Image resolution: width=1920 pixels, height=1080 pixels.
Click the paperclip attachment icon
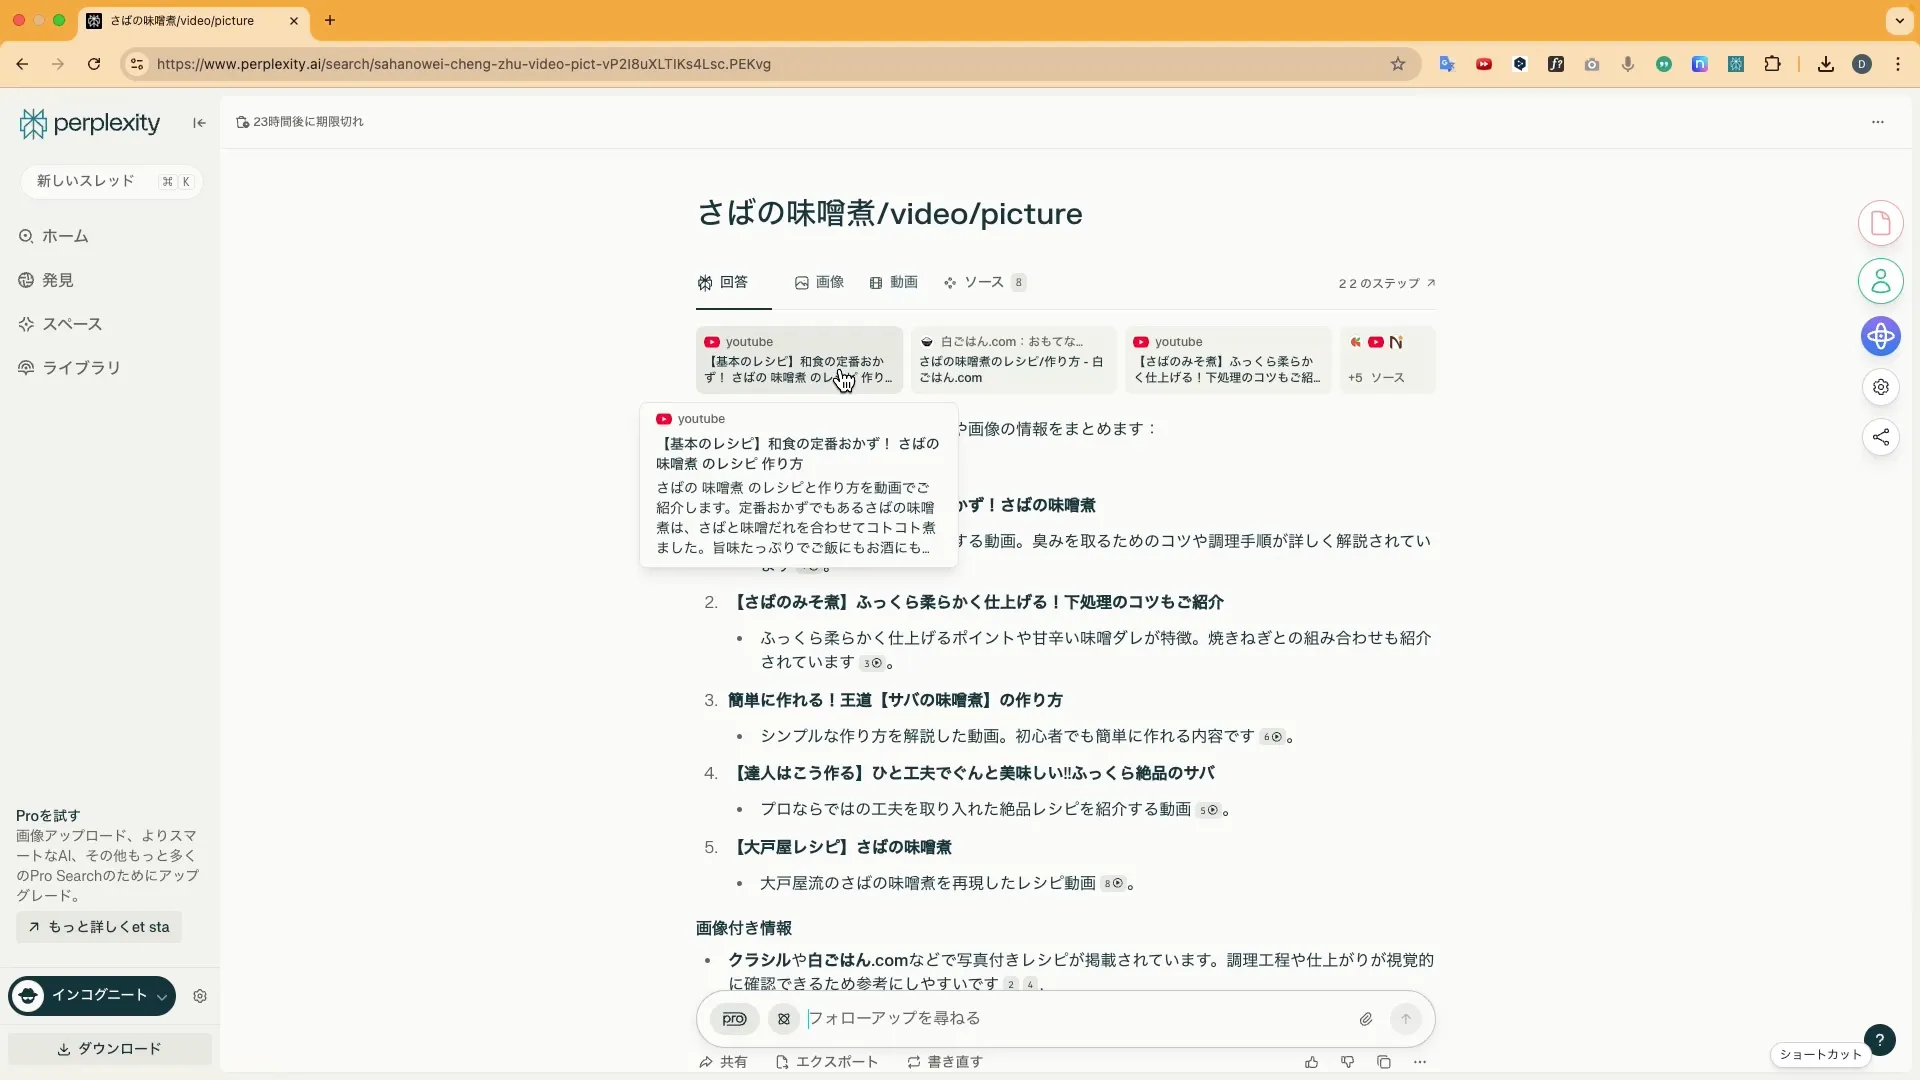[x=1366, y=1019]
